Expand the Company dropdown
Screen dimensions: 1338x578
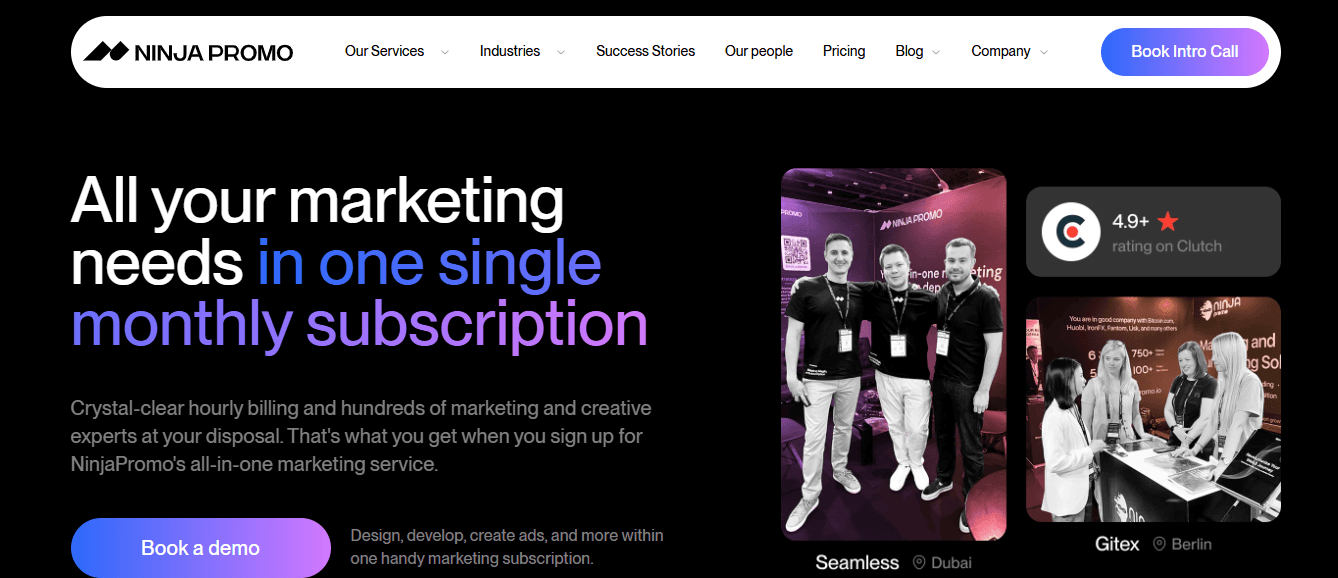coord(1000,50)
